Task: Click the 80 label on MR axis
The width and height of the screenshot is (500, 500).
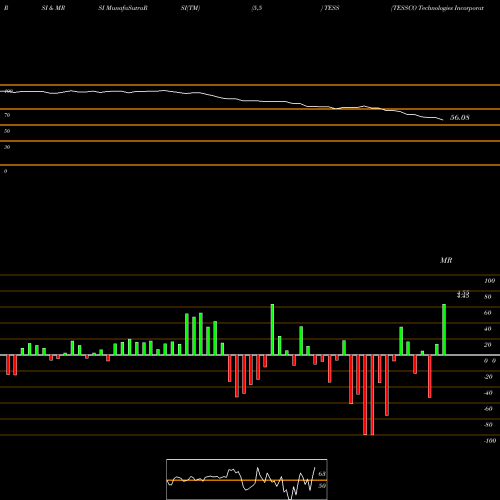Action: (x=488, y=297)
